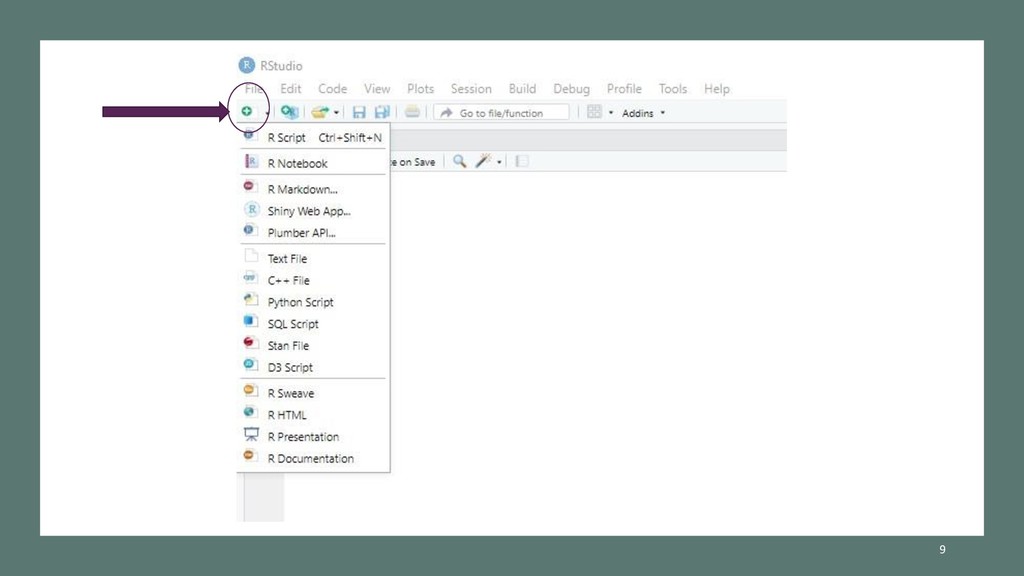Open the Build menu
This screenshot has height=576, width=1024.
click(x=522, y=89)
